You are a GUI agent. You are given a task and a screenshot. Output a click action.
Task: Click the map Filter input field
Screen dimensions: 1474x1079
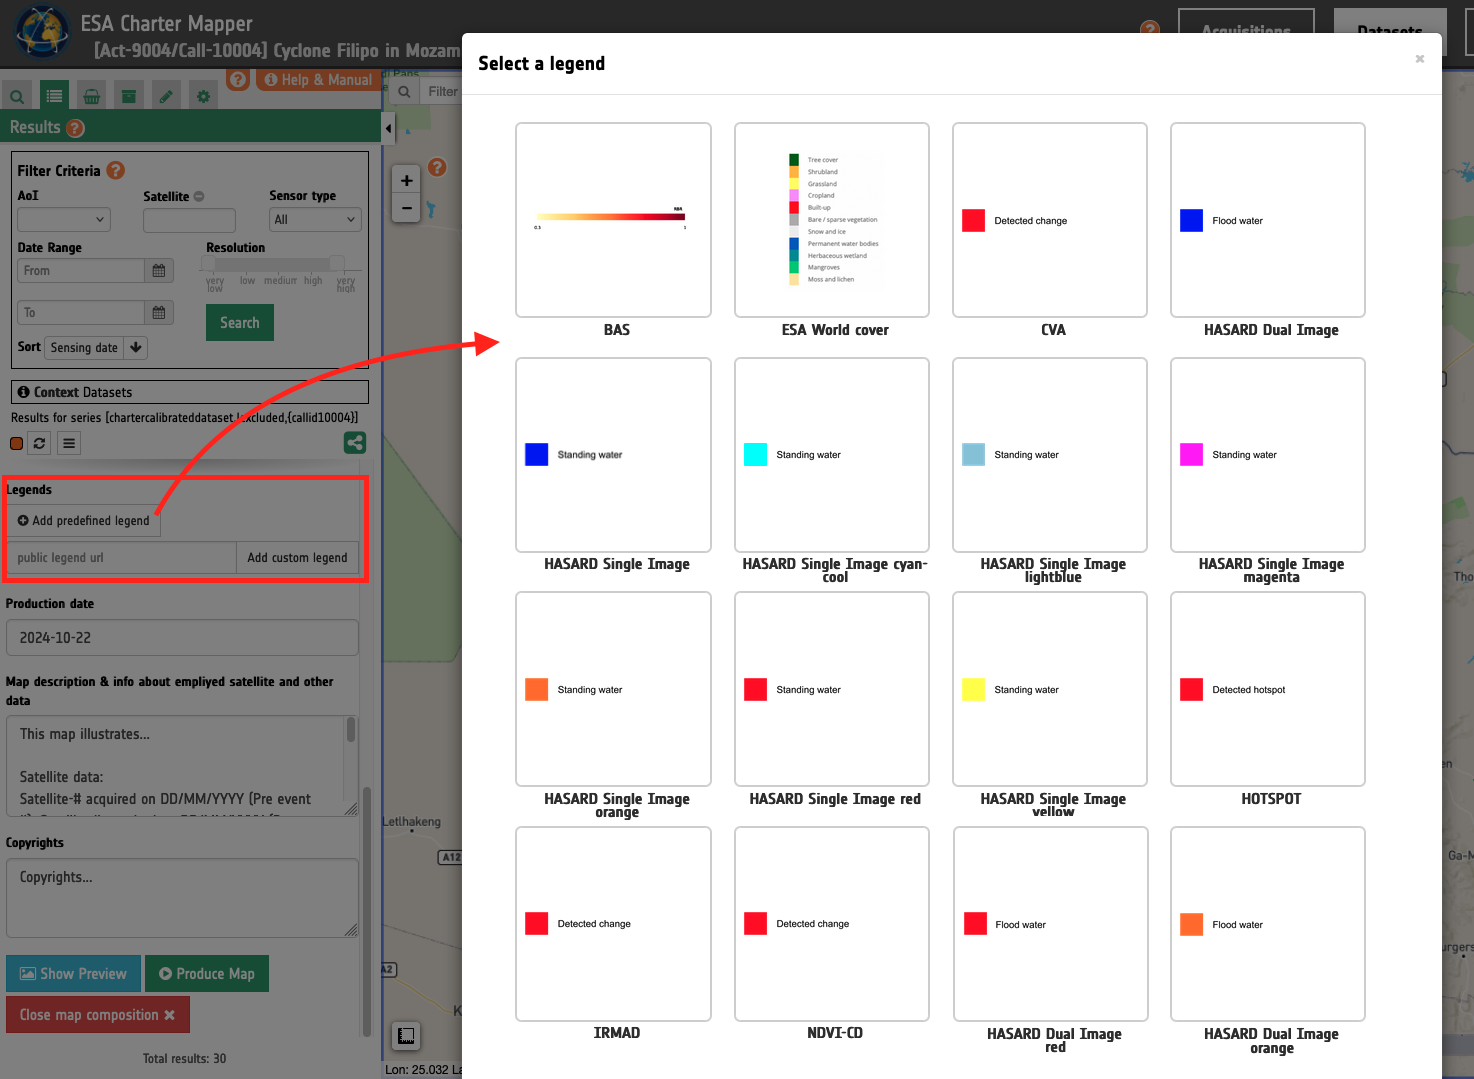point(441,92)
